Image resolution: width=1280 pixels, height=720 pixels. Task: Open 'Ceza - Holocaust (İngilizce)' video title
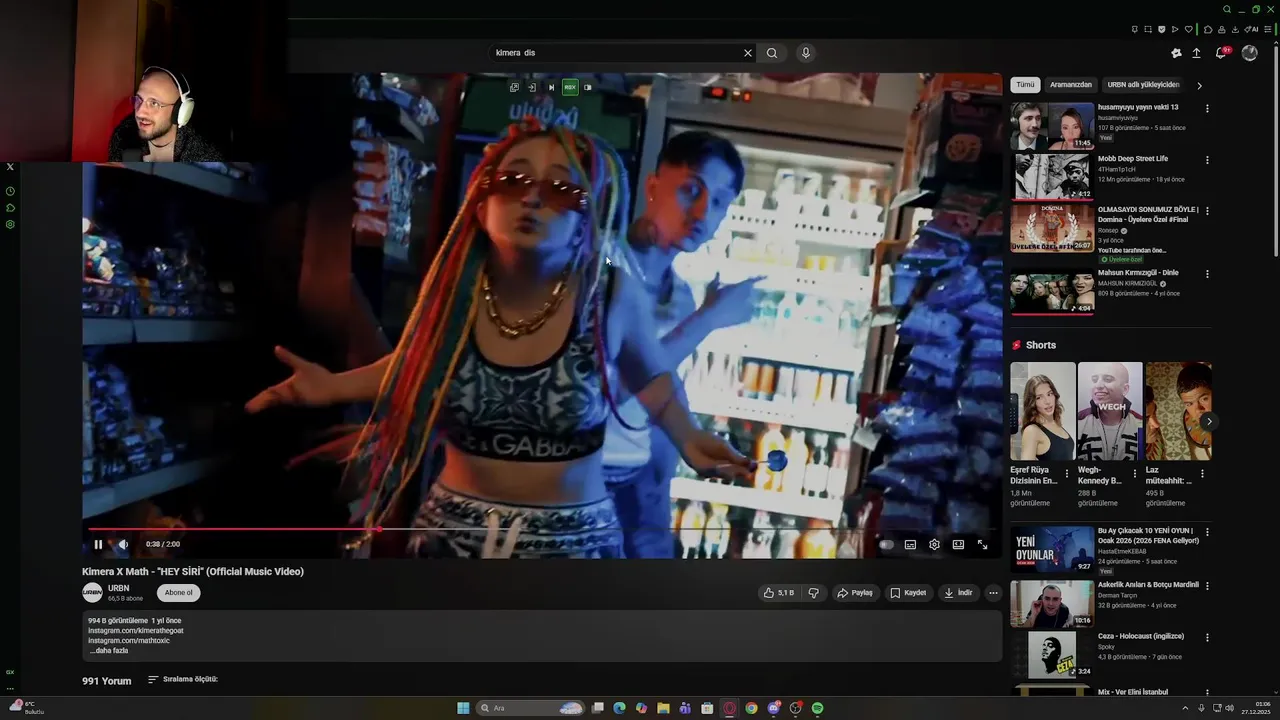tap(1141, 636)
